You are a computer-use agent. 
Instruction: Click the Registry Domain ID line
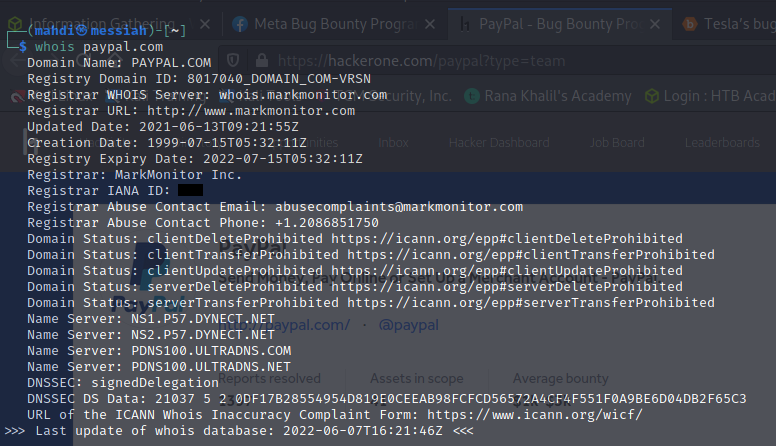tap(199, 79)
